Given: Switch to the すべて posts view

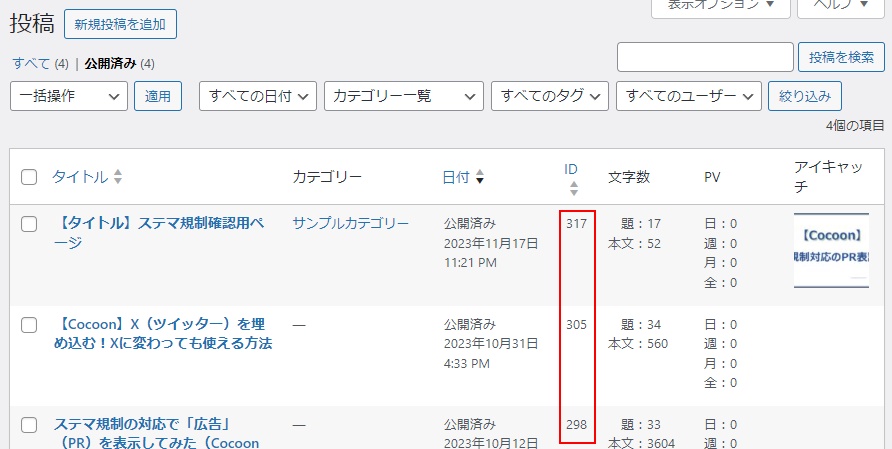Looking at the screenshot, I should tap(31, 63).
